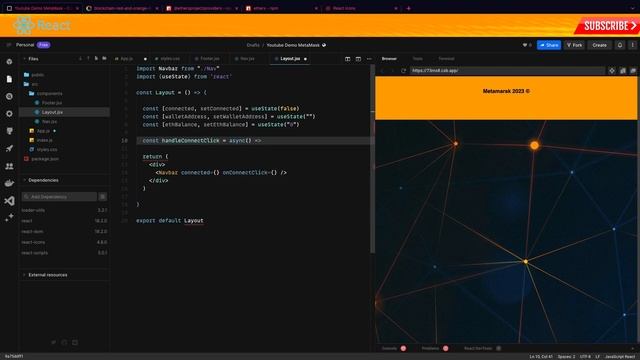Screen dimensions: 640x360
Task: Collapse the Files section
Action: pyautogui.click(x=24, y=59)
